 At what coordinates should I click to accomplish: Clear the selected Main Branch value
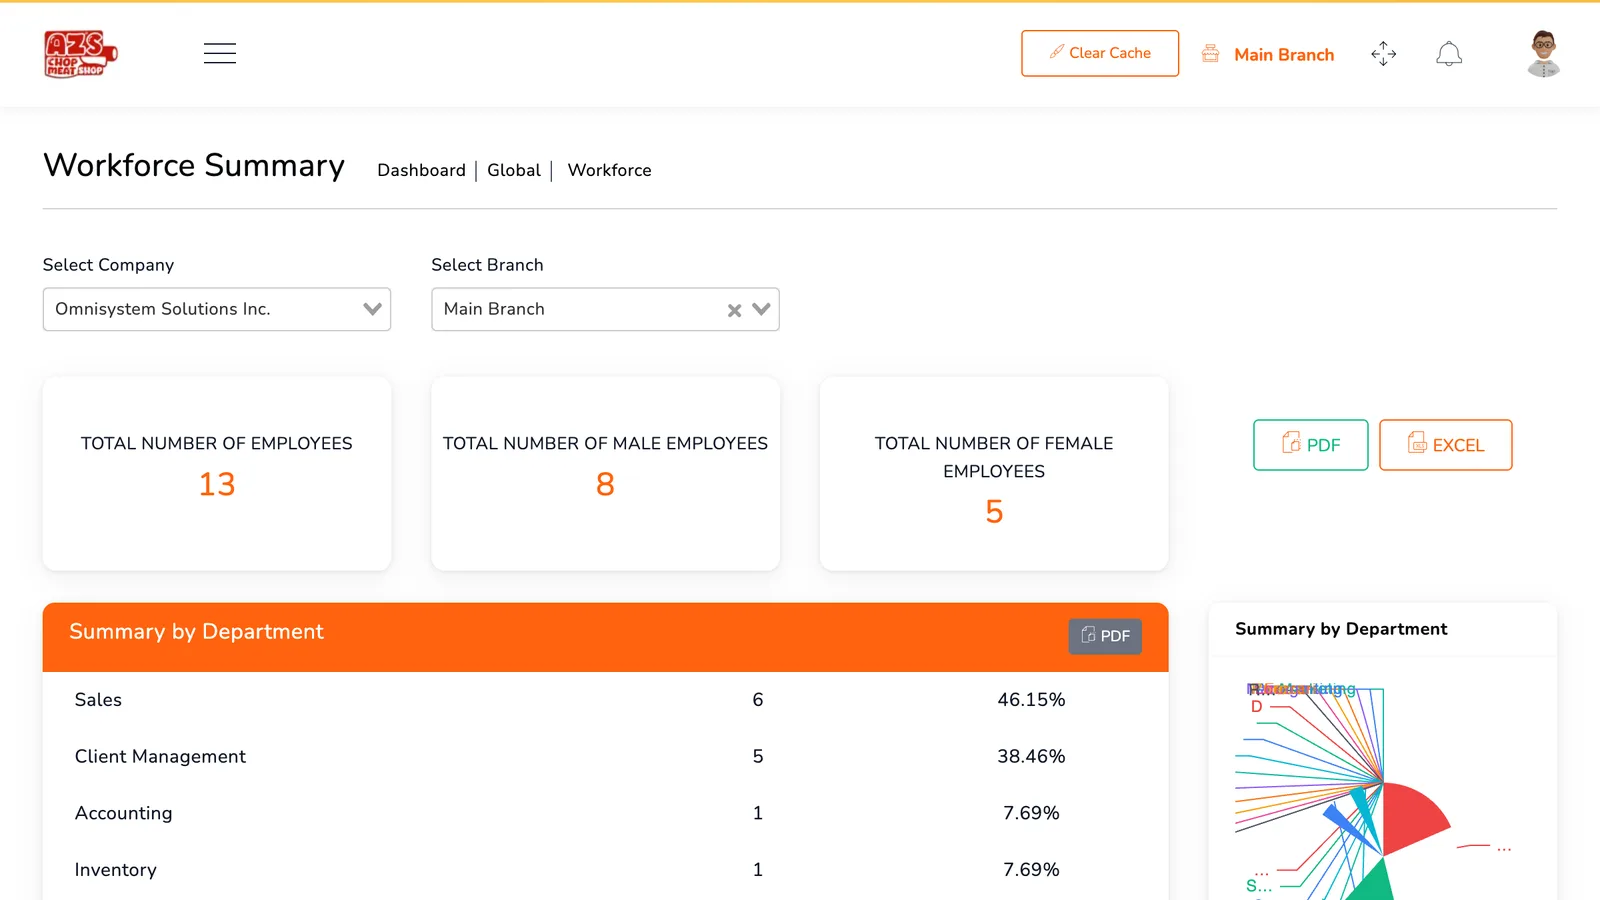point(734,310)
